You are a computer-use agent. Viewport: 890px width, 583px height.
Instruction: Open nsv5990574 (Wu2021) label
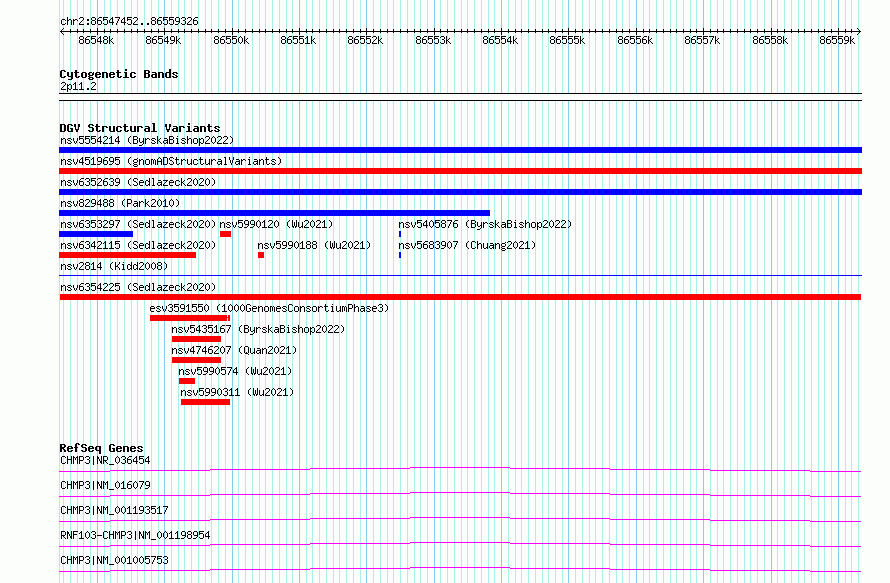click(x=235, y=371)
